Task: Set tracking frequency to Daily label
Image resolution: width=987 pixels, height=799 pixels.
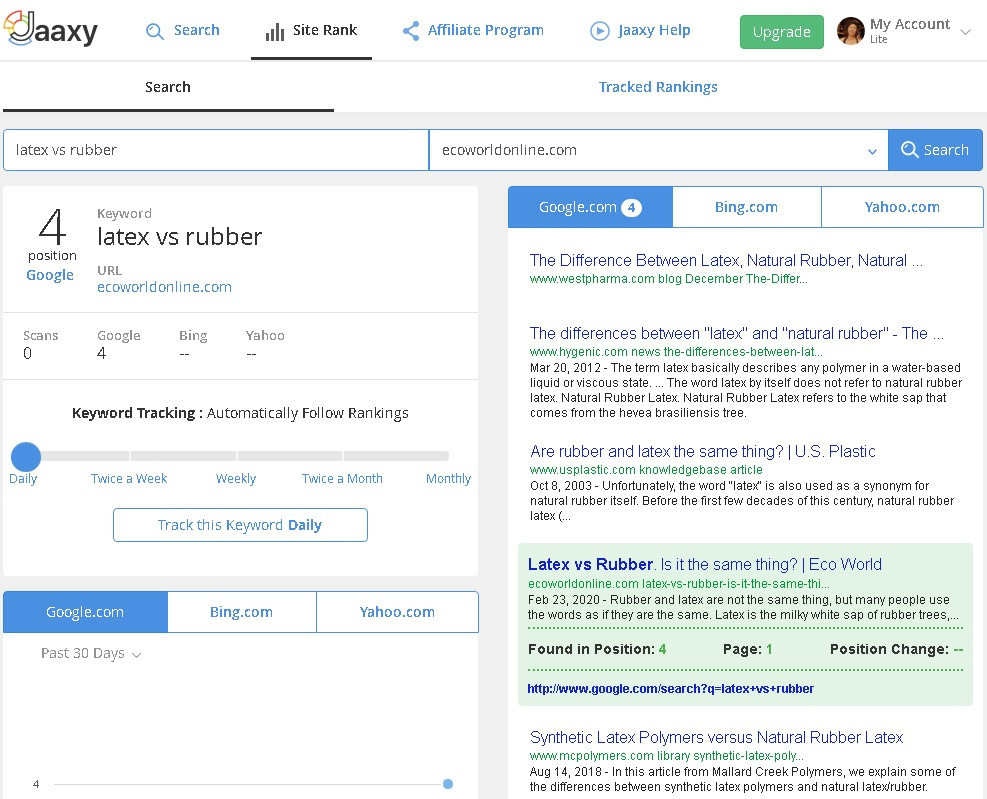Action: coord(23,479)
